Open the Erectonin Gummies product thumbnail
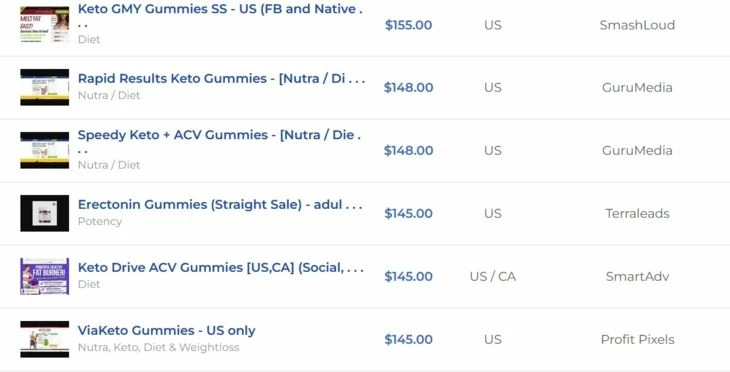730x372 pixels. point(45,213)
